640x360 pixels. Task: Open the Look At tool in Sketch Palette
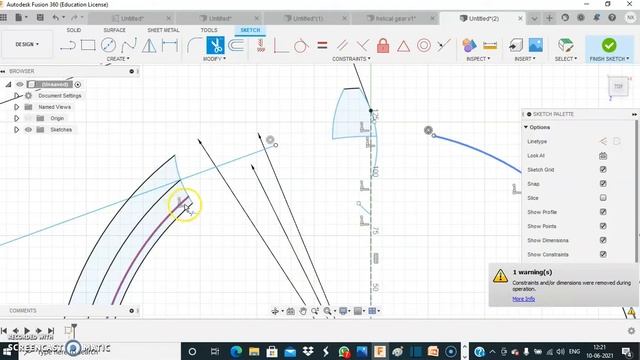click(603, 156)
